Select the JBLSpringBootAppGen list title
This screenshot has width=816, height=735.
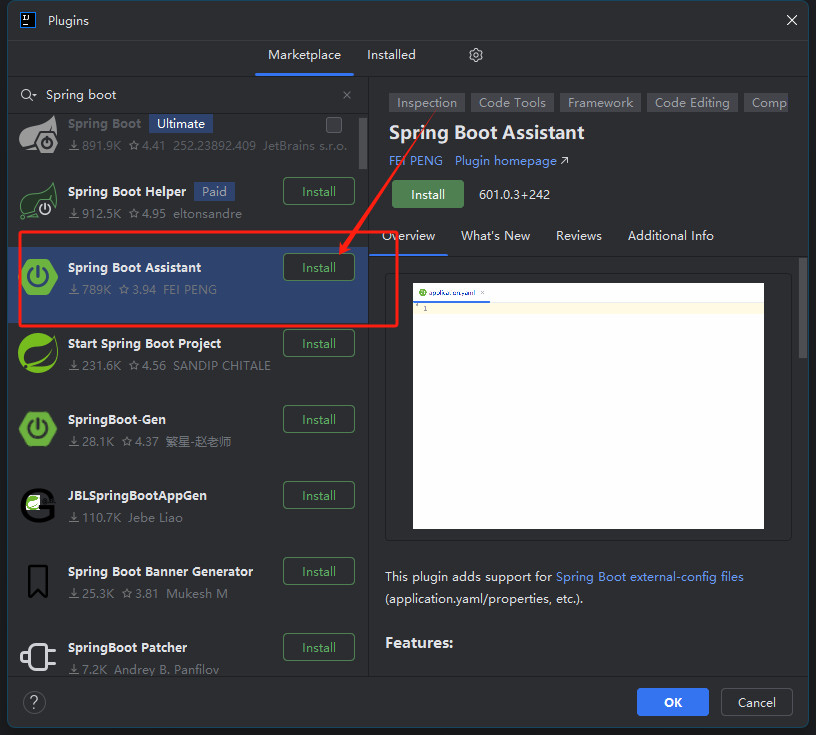click(137, 496)
